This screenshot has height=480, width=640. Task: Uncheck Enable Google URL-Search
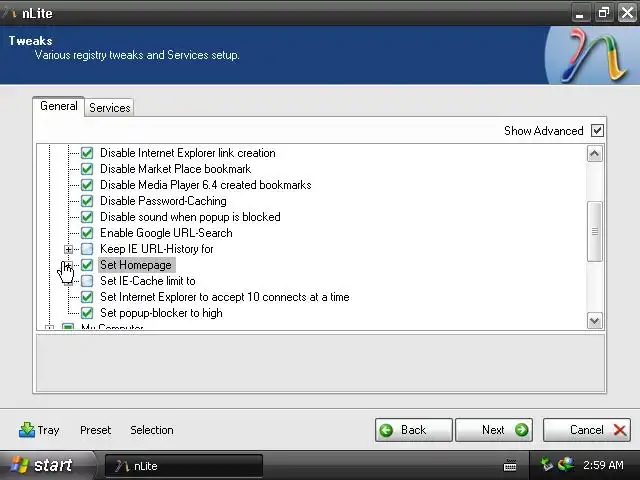(x=87, y=233)
